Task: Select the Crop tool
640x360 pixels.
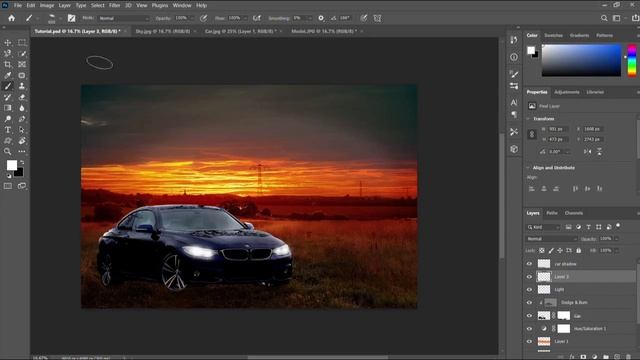Action: click(x=8, y=64)
